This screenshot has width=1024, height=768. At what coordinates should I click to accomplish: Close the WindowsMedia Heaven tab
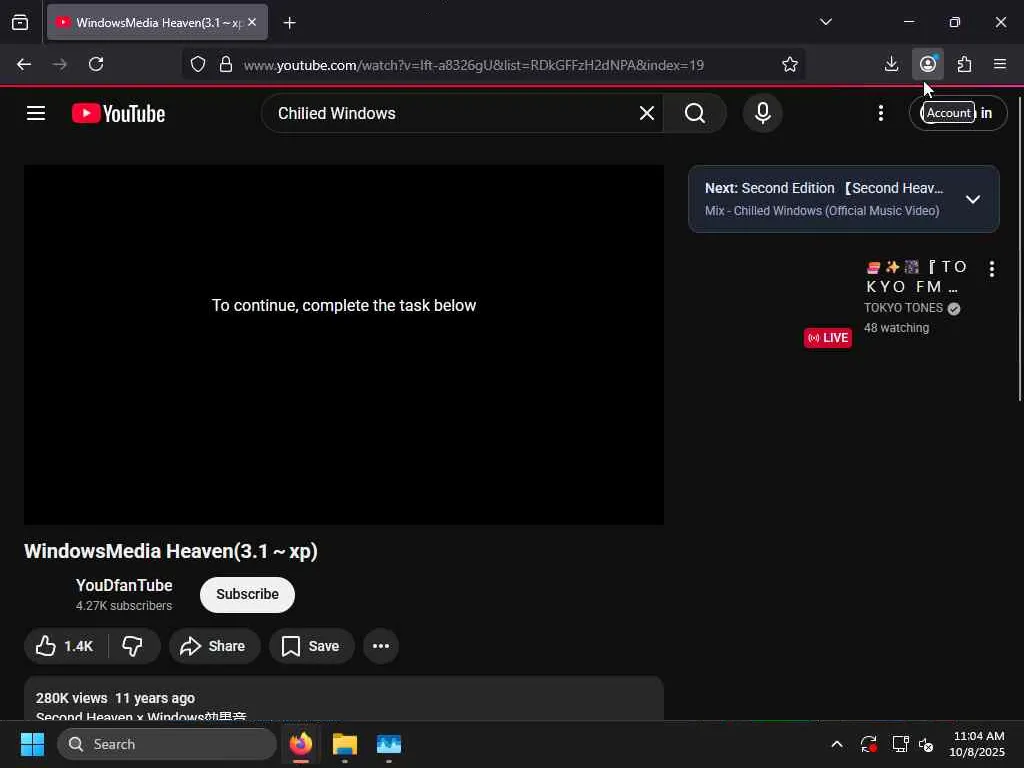[x=252, y=22]
